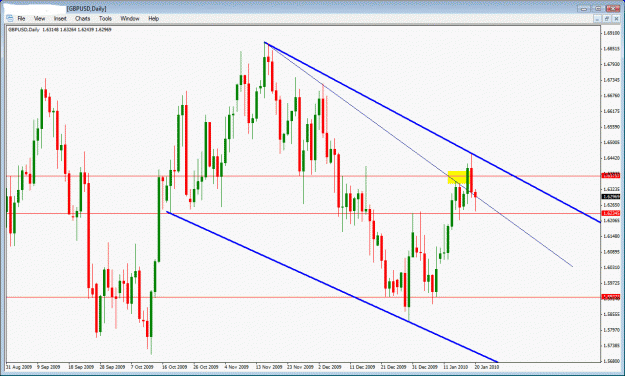Viewport: 625px width, 376px height.
Task: Click the 16 Oct 2009 date label
Action: 175,367
